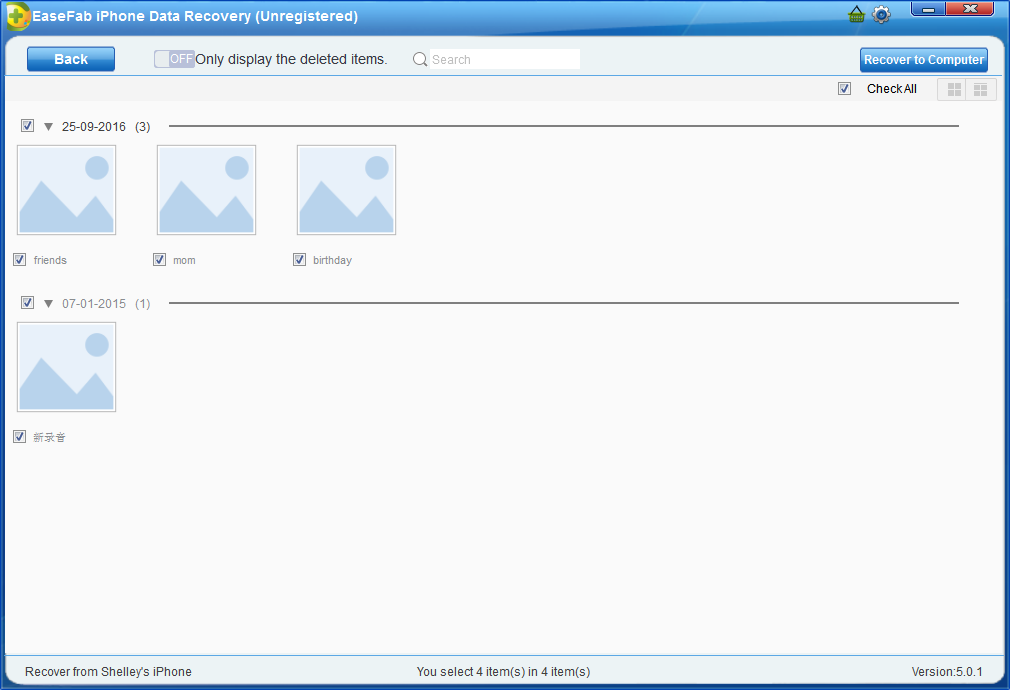Go back with the Back button

[x=71, y=59]
